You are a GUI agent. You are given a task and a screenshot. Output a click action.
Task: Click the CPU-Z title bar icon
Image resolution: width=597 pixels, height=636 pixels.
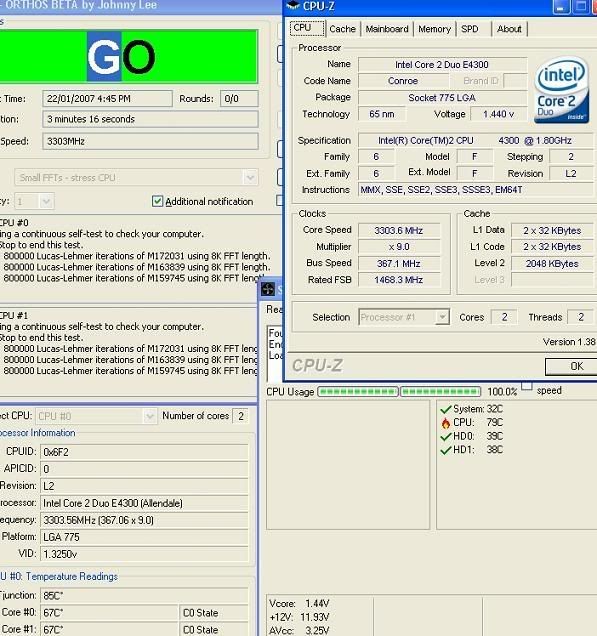coord(293,6)
